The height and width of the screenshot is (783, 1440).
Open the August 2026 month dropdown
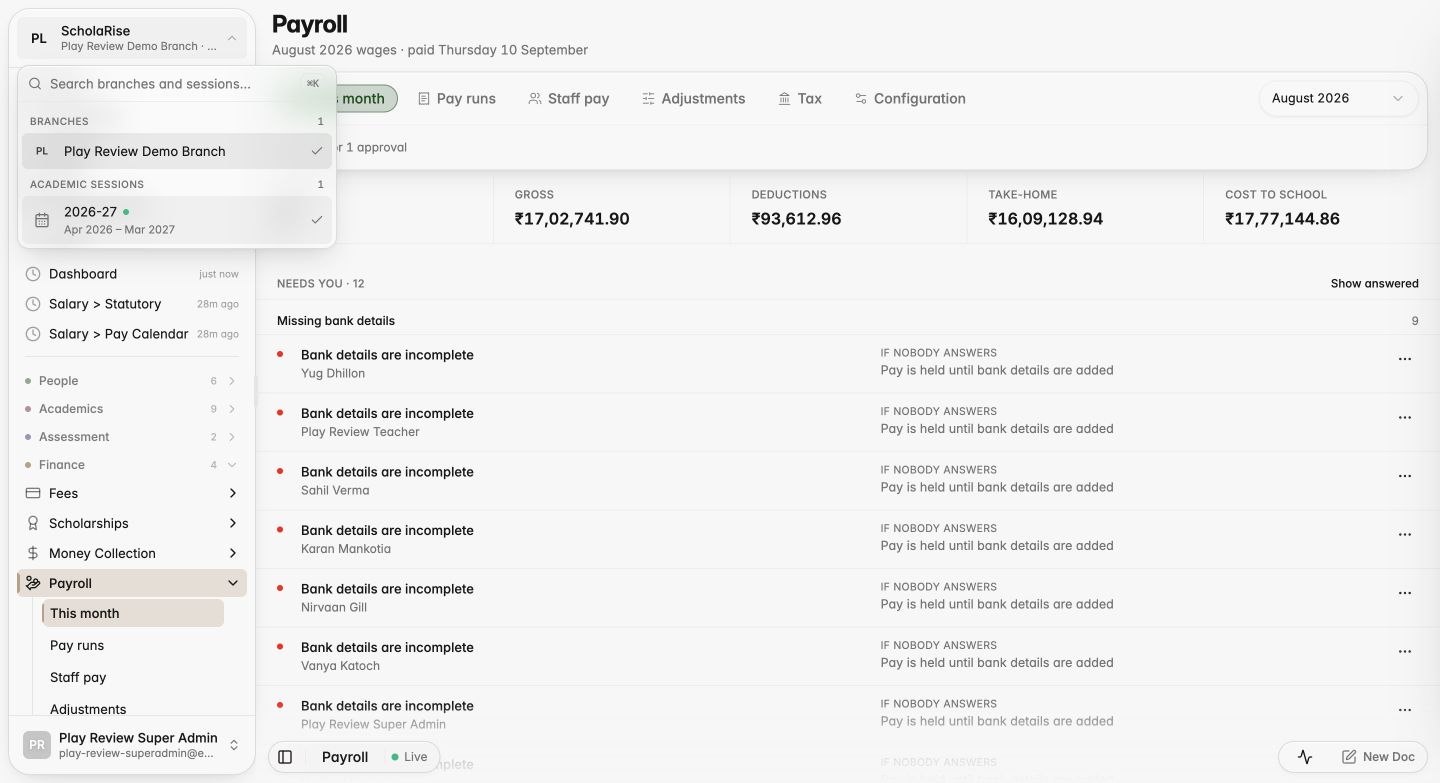click(1338, 98)
